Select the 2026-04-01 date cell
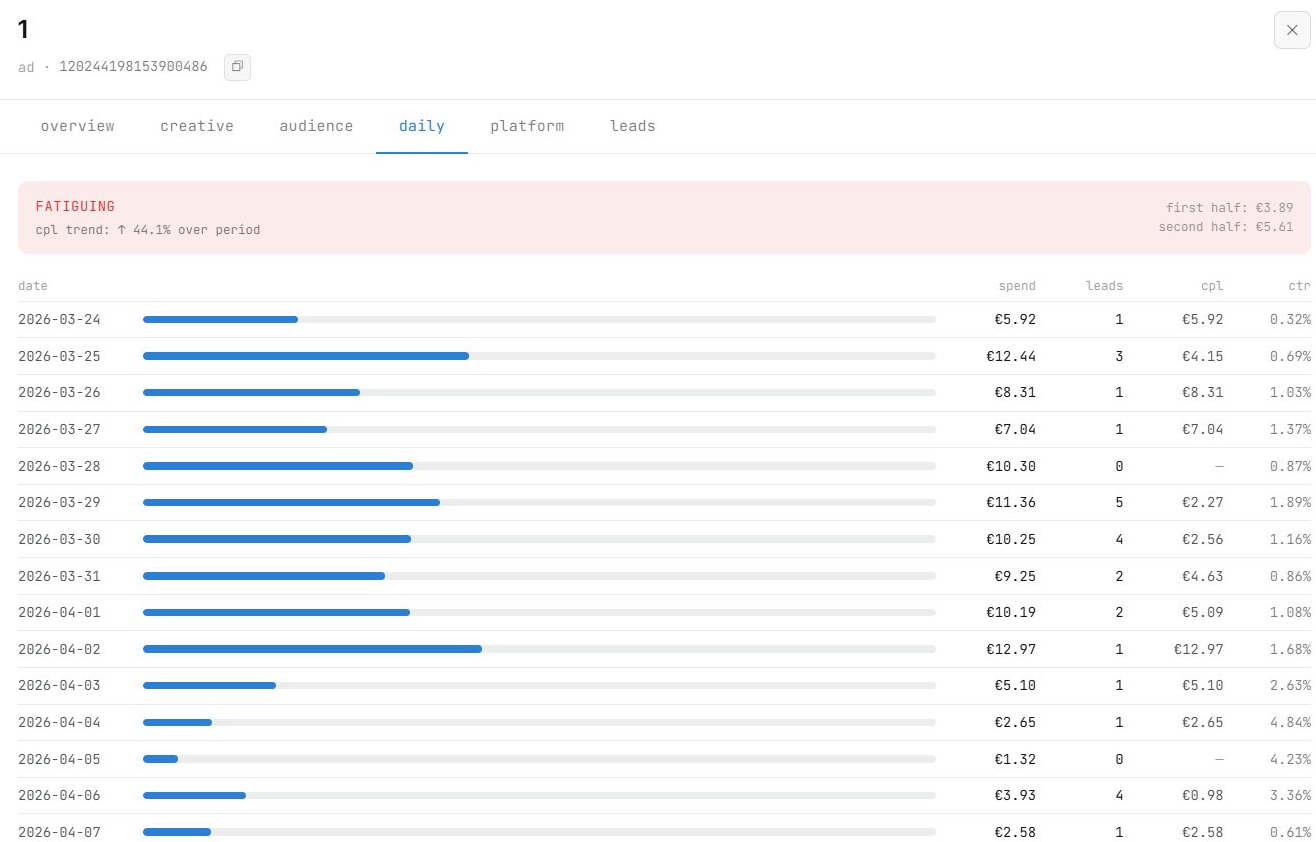This screenshot has height=842, width=1316. 59,612
